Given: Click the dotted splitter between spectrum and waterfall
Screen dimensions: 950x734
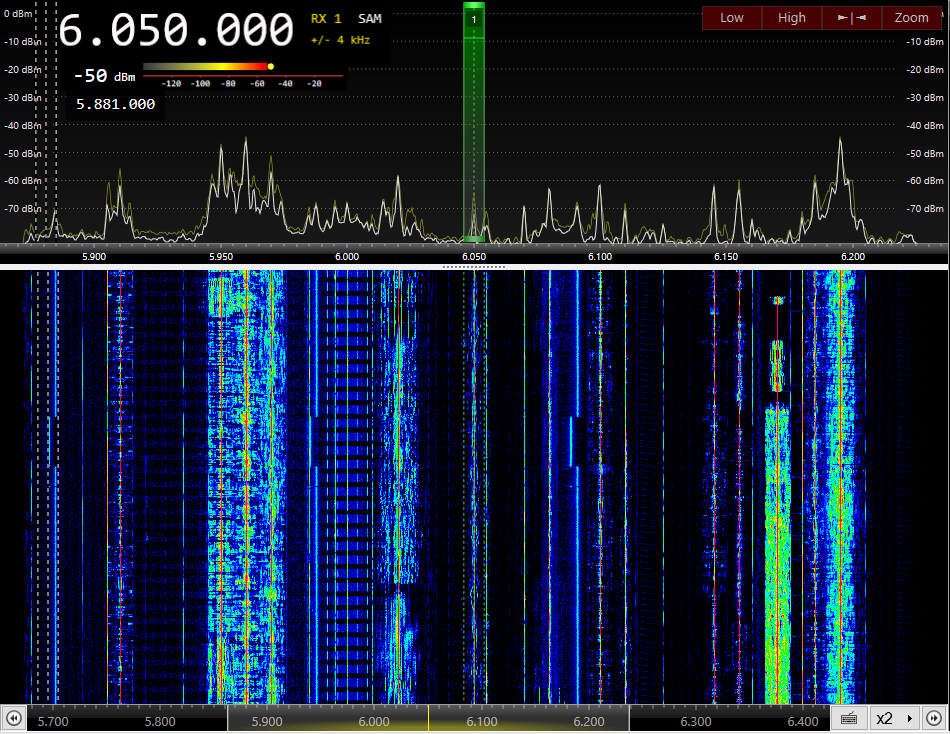Looking at the screenshot, I should [x=474, y=267].
